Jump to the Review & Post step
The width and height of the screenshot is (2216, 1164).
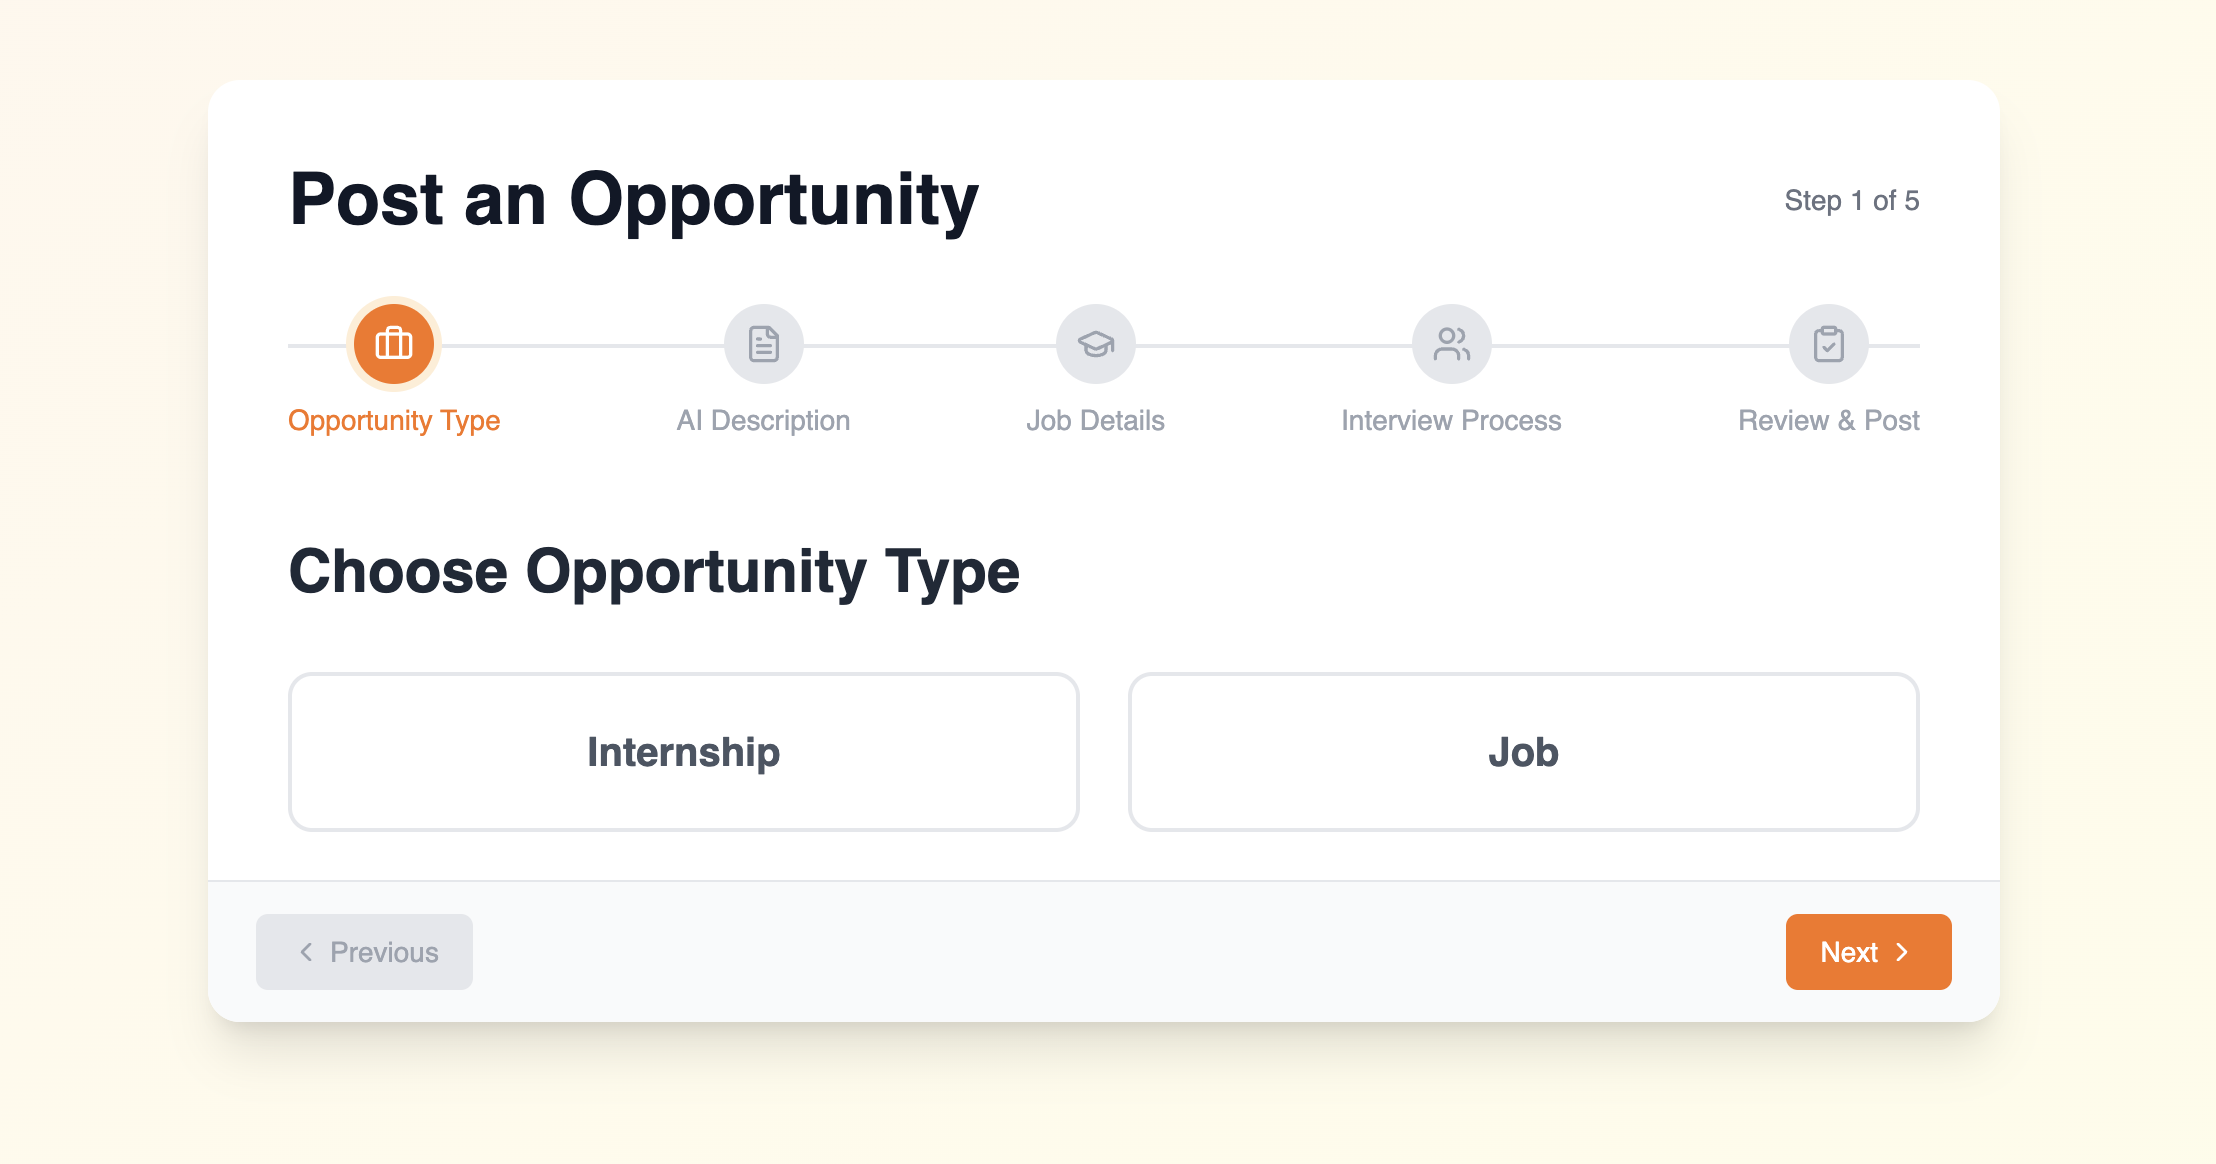(x=1828, y=420)
